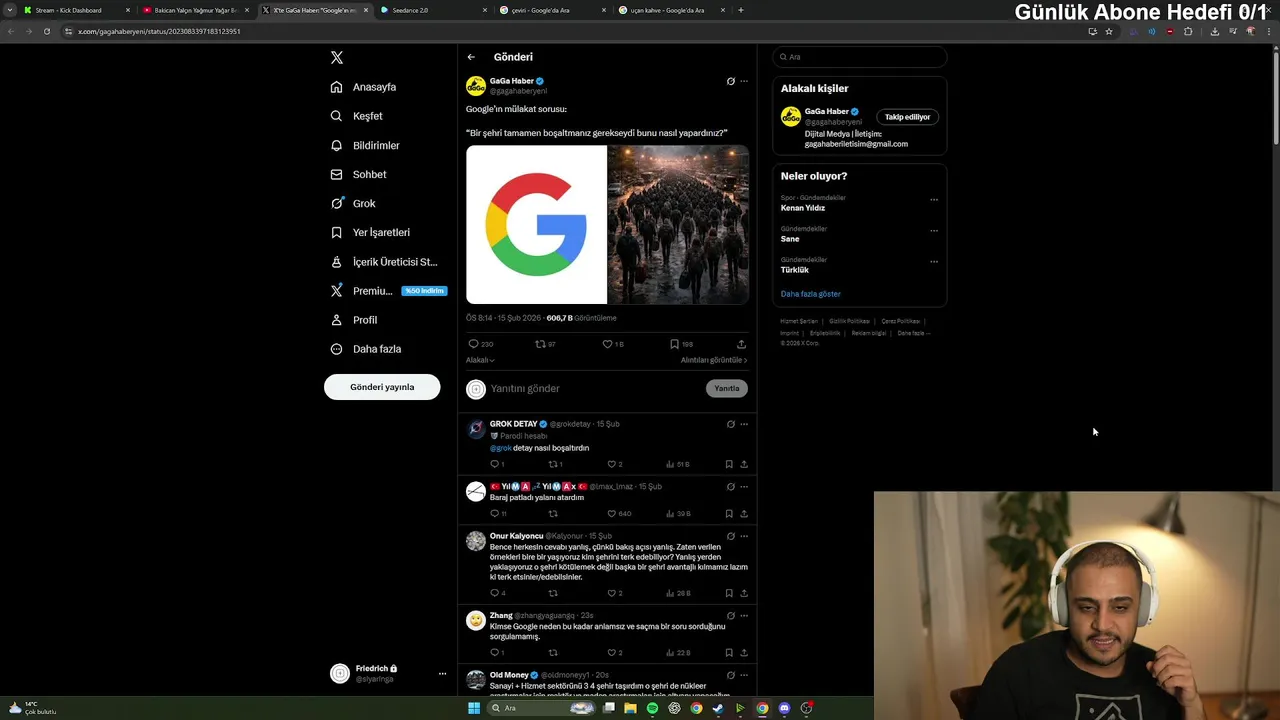Reload the page with the refresh button
Screen dimensions: 1280x720
(x=46, y=31)
